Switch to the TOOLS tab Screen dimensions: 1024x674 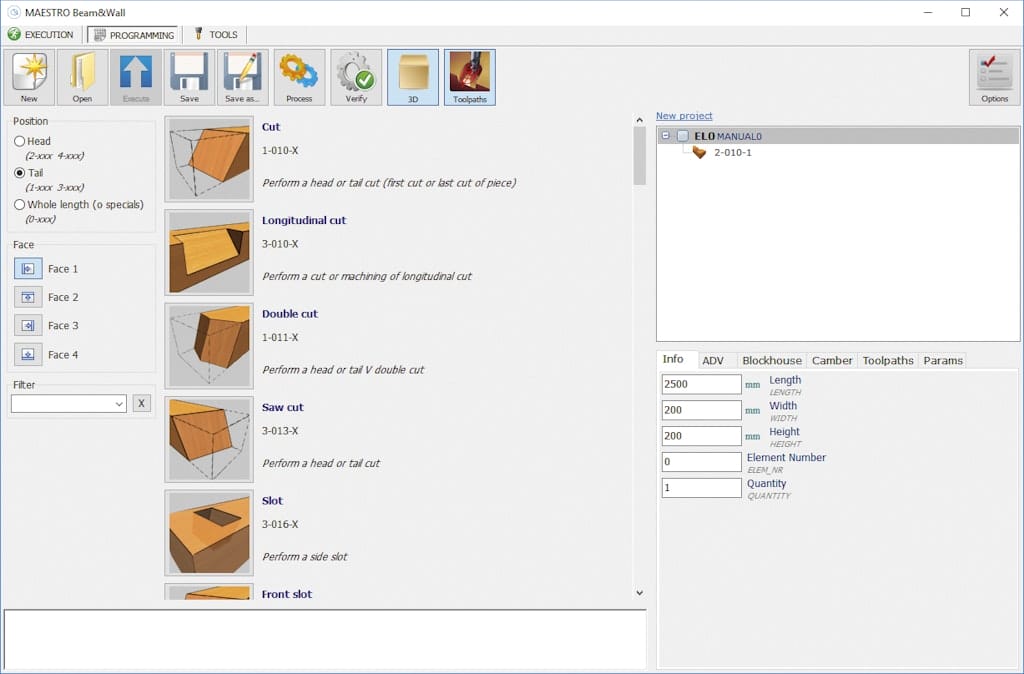(215, 35)
